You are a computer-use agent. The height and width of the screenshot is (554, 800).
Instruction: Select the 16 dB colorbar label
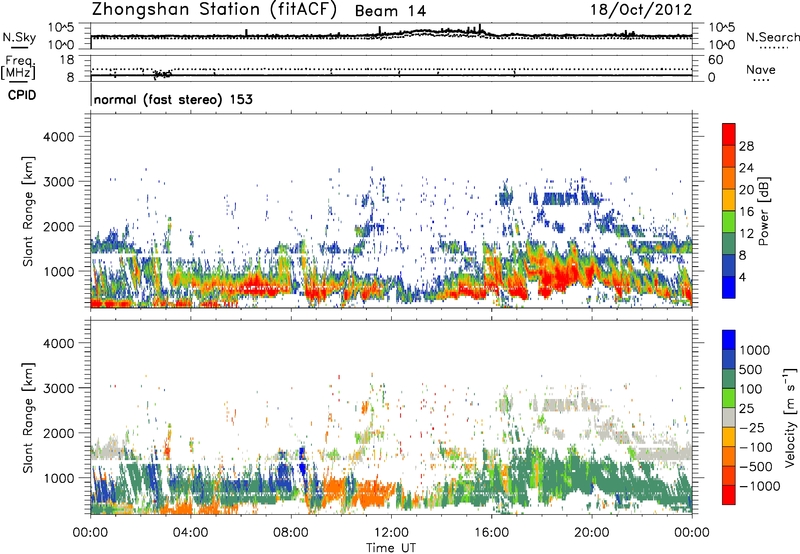coord(746,212)
